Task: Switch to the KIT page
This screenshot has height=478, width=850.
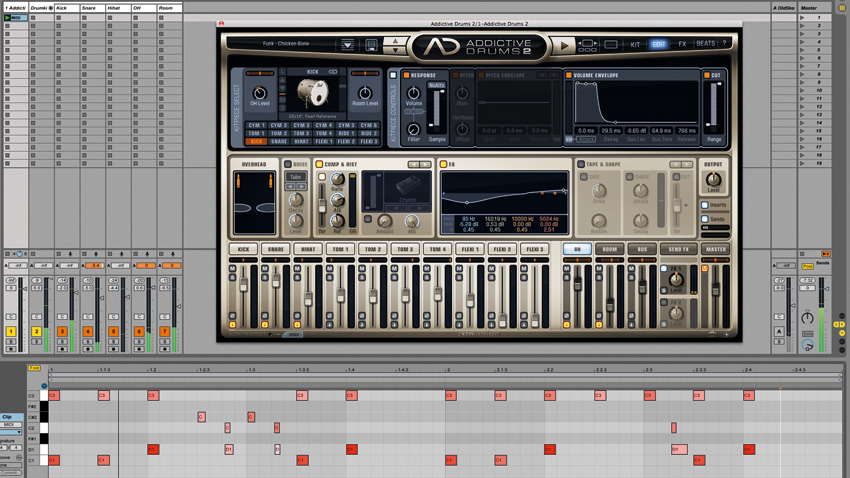Action: (x=635, y=44)
